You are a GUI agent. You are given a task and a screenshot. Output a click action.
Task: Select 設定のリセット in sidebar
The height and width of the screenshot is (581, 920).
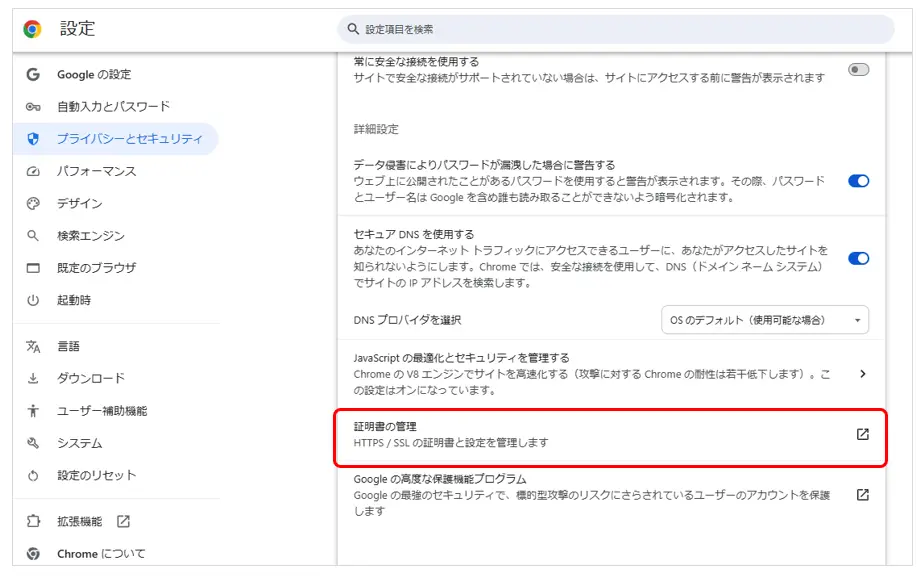(96, 475)
